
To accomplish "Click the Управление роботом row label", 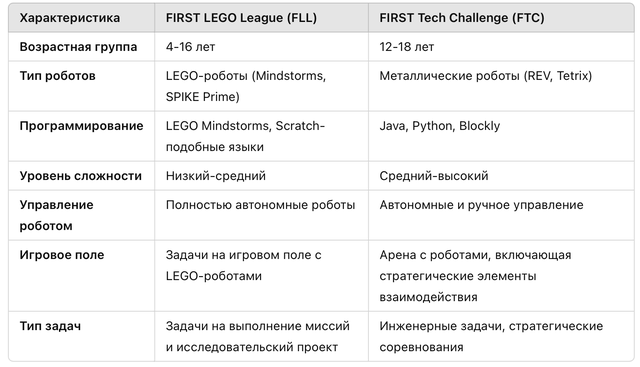I will tap(56, 215).
